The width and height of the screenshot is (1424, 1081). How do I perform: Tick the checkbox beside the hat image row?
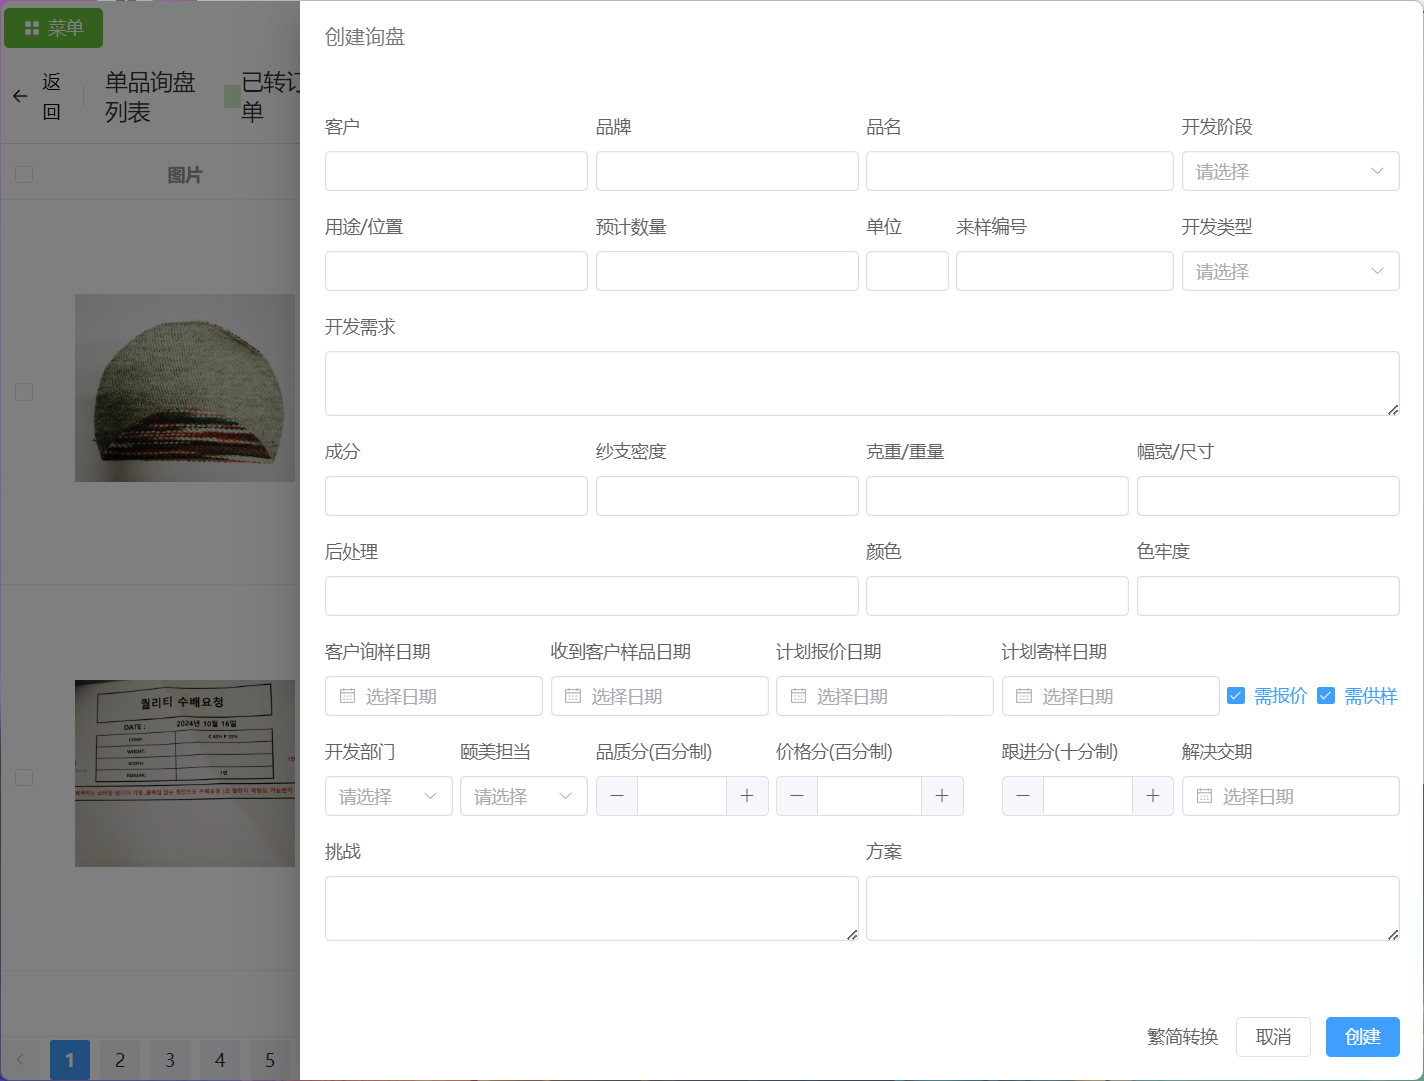click(x=24, y=392)
